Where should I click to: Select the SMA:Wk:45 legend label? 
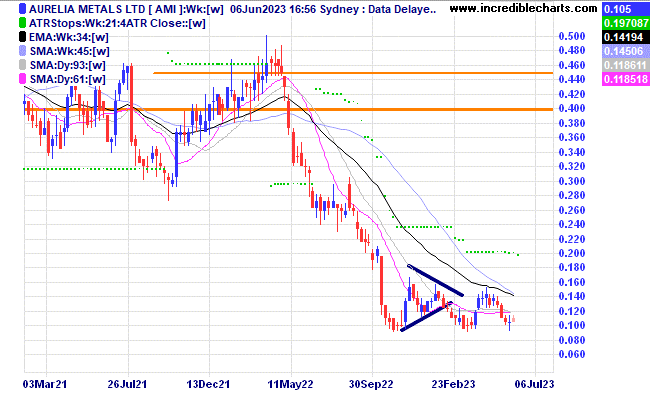point(69,51)
